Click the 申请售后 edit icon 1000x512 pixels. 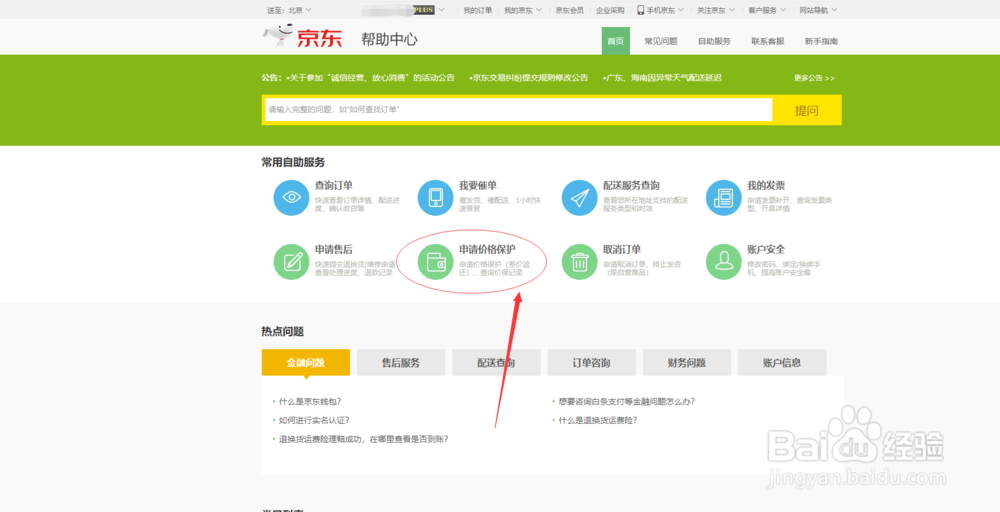pos(291,261)
